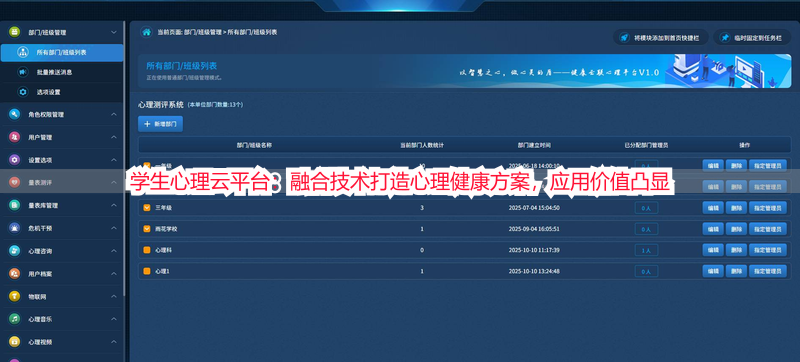
Task: Click 删除 in the 心理1 row
Action: pyautogui.click(x=736, y=272)
